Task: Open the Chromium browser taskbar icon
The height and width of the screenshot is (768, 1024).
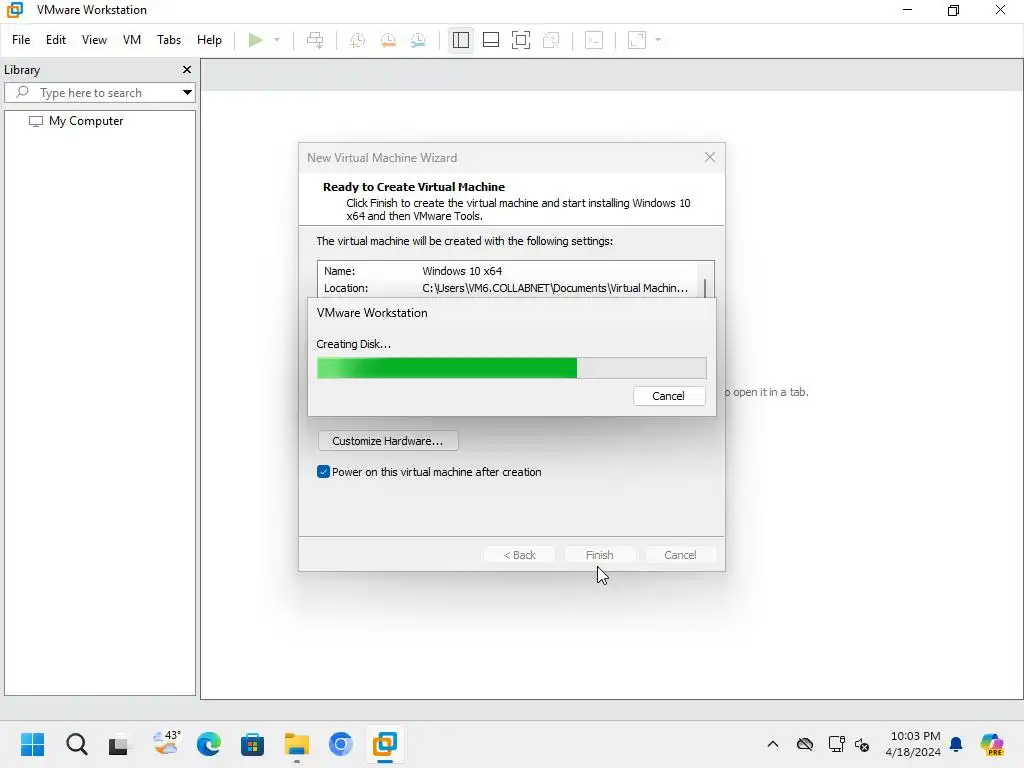Action: click(x=340, y=744)
